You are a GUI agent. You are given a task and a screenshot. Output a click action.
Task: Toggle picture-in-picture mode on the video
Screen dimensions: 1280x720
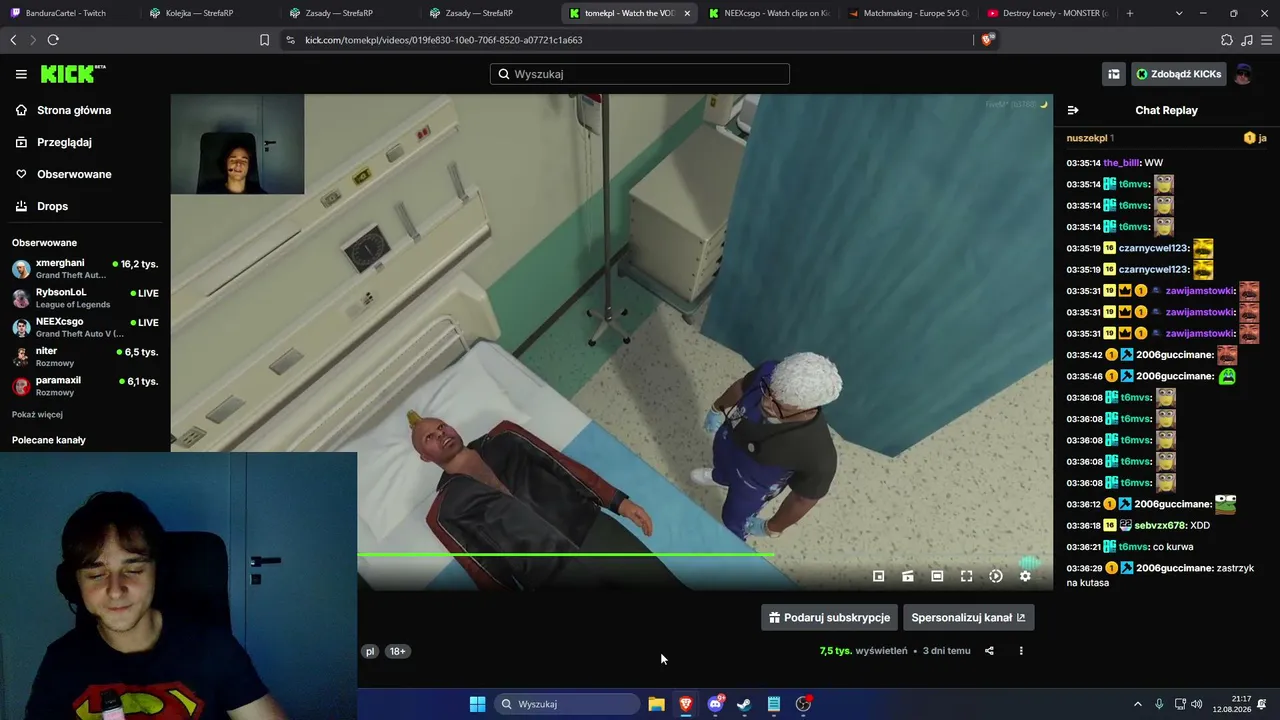[879, 576]
